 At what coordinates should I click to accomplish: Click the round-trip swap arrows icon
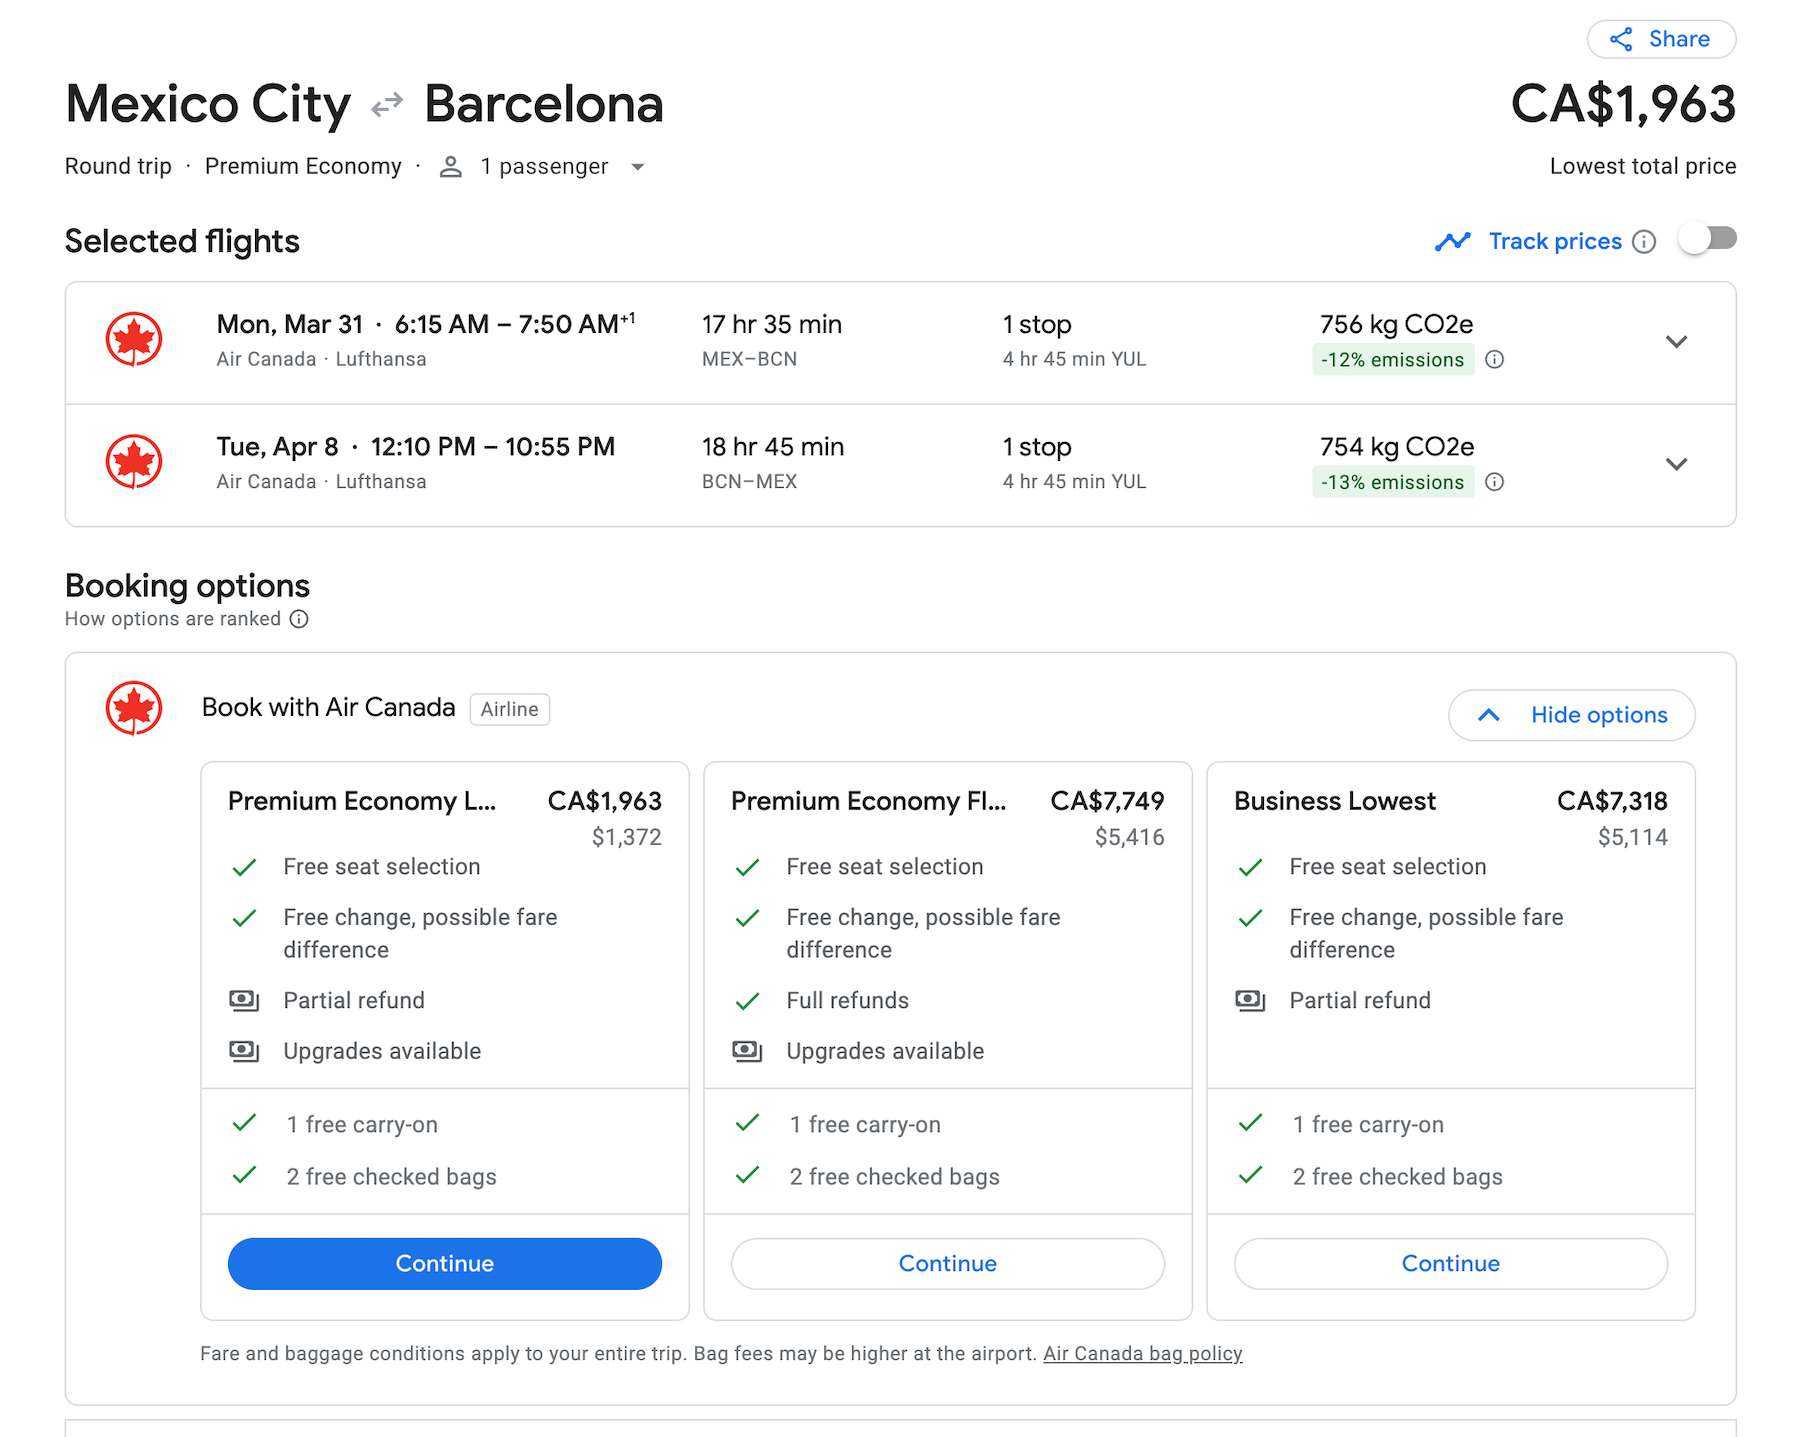click(x=387, y=105)
